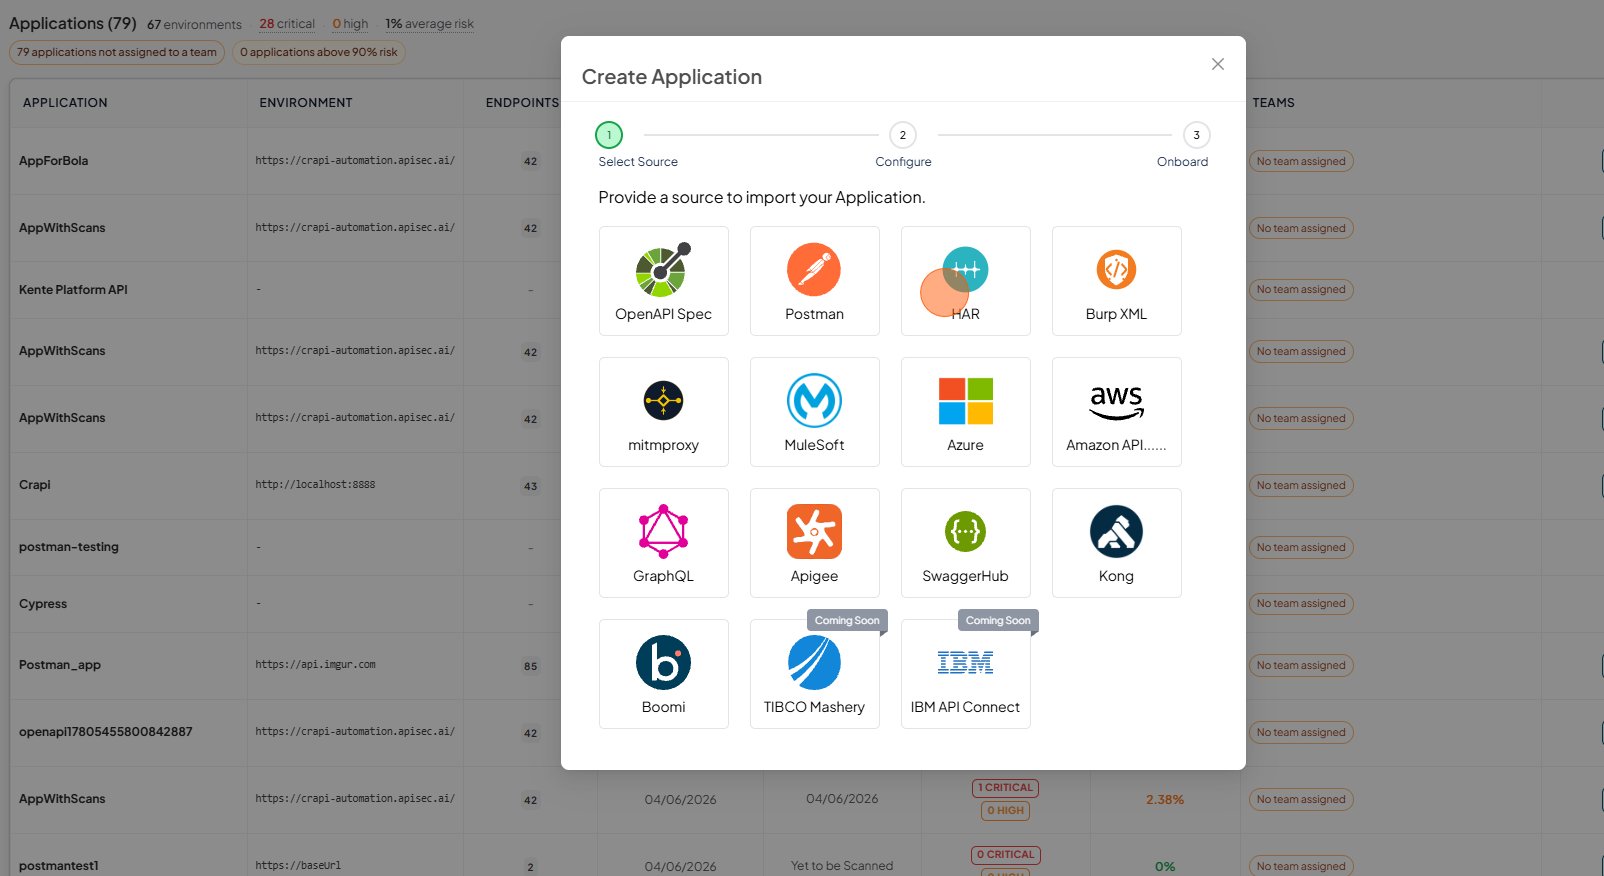Pick the SwaggerHub source icon
The width and height of the screenshot is (1604, 876).
965,531
